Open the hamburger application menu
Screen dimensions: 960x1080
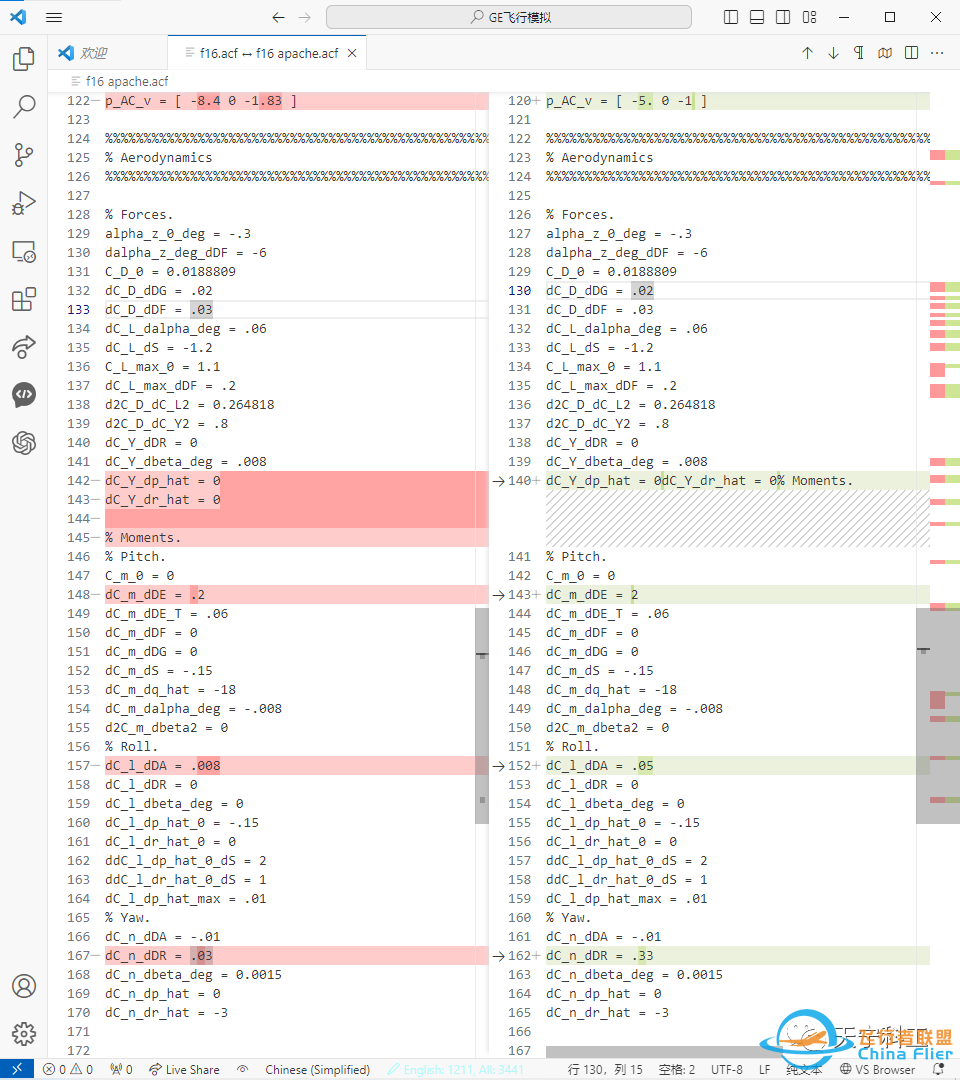click(54, 17)
